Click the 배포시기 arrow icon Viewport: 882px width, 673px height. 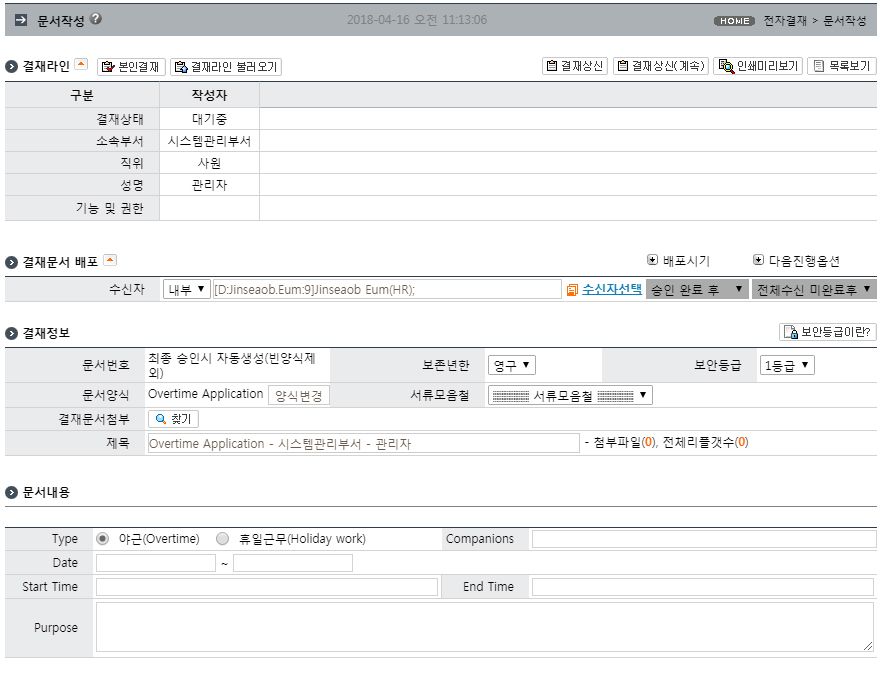652,259
